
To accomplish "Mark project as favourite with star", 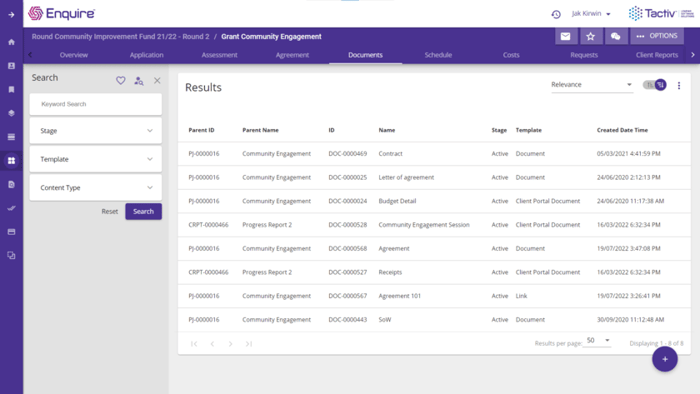I will [x=590, y=36].
